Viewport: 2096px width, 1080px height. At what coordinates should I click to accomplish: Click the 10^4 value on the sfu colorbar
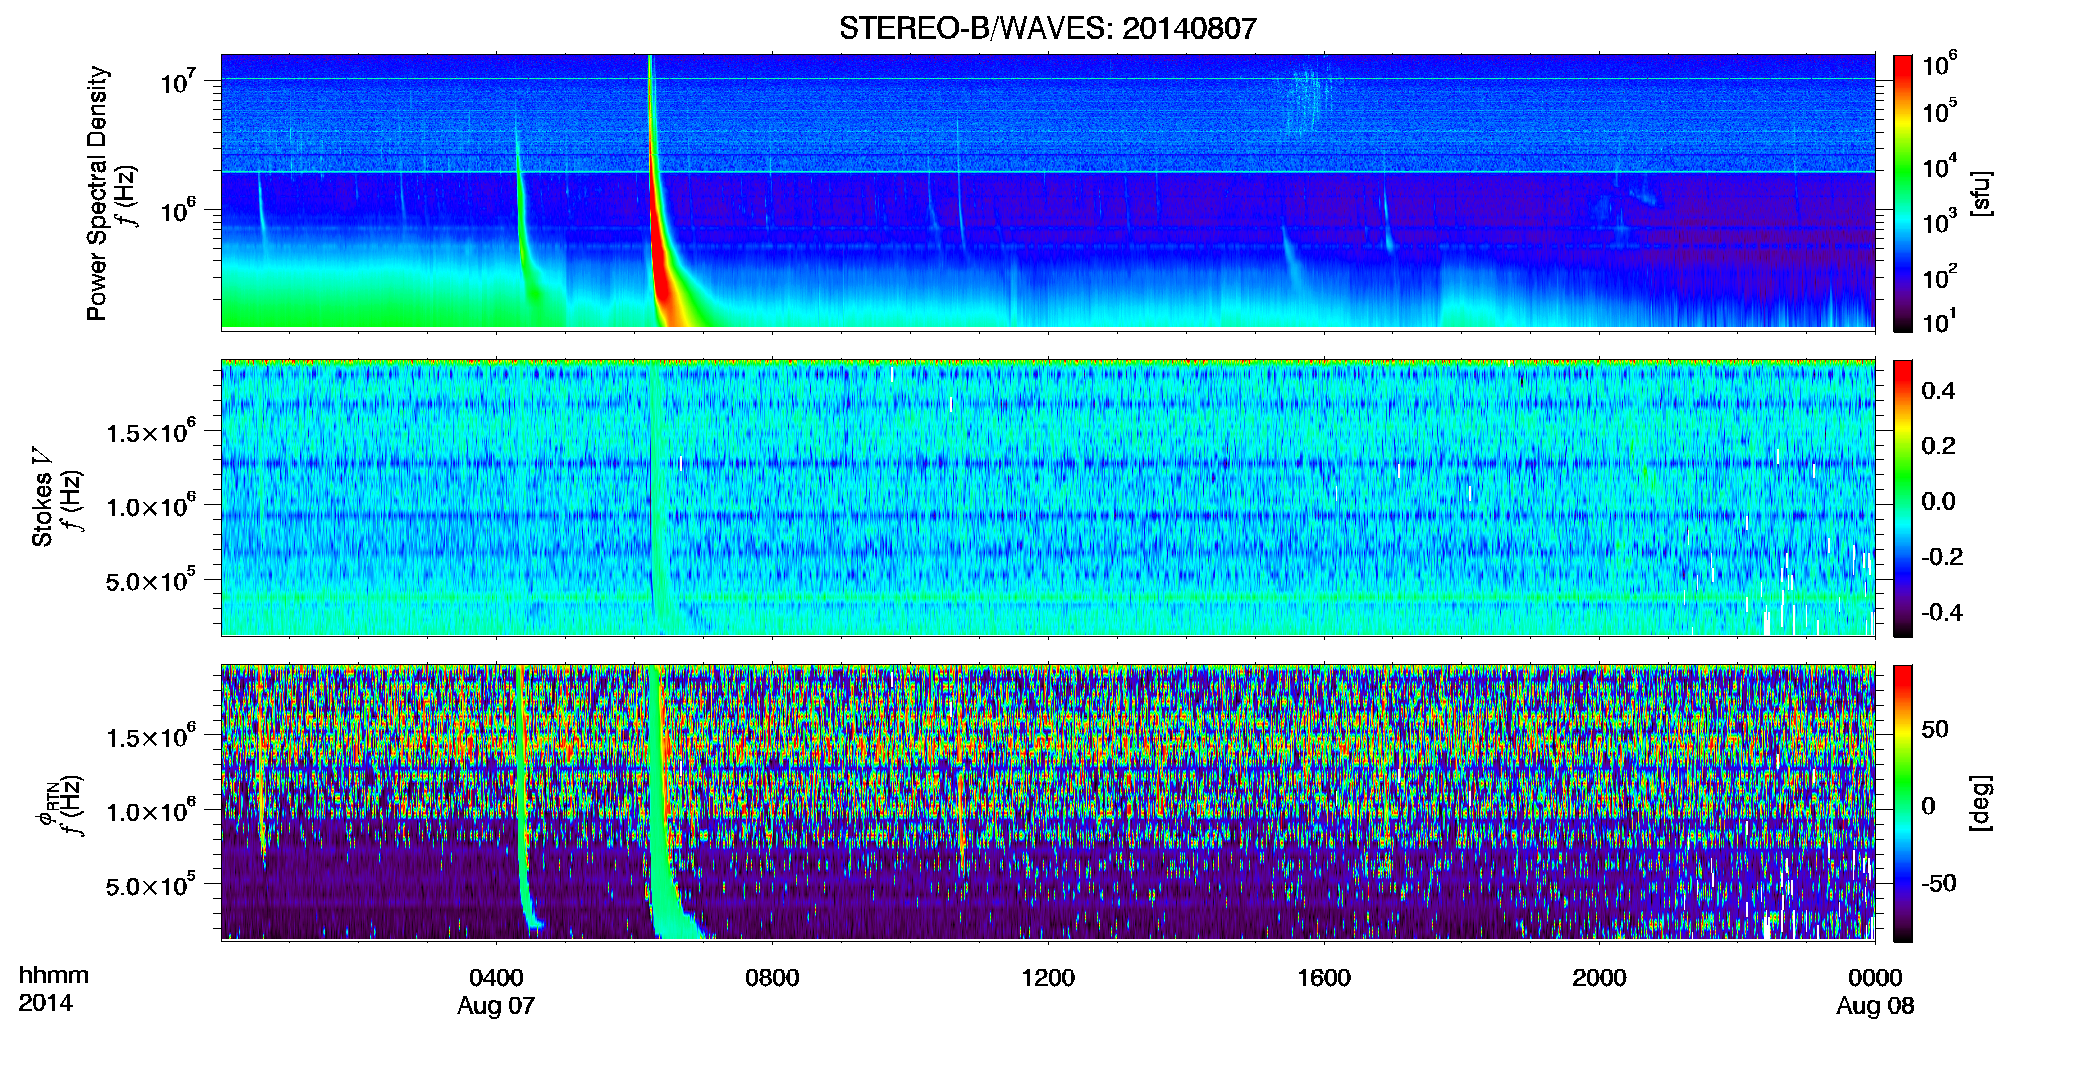[1939, 166]
